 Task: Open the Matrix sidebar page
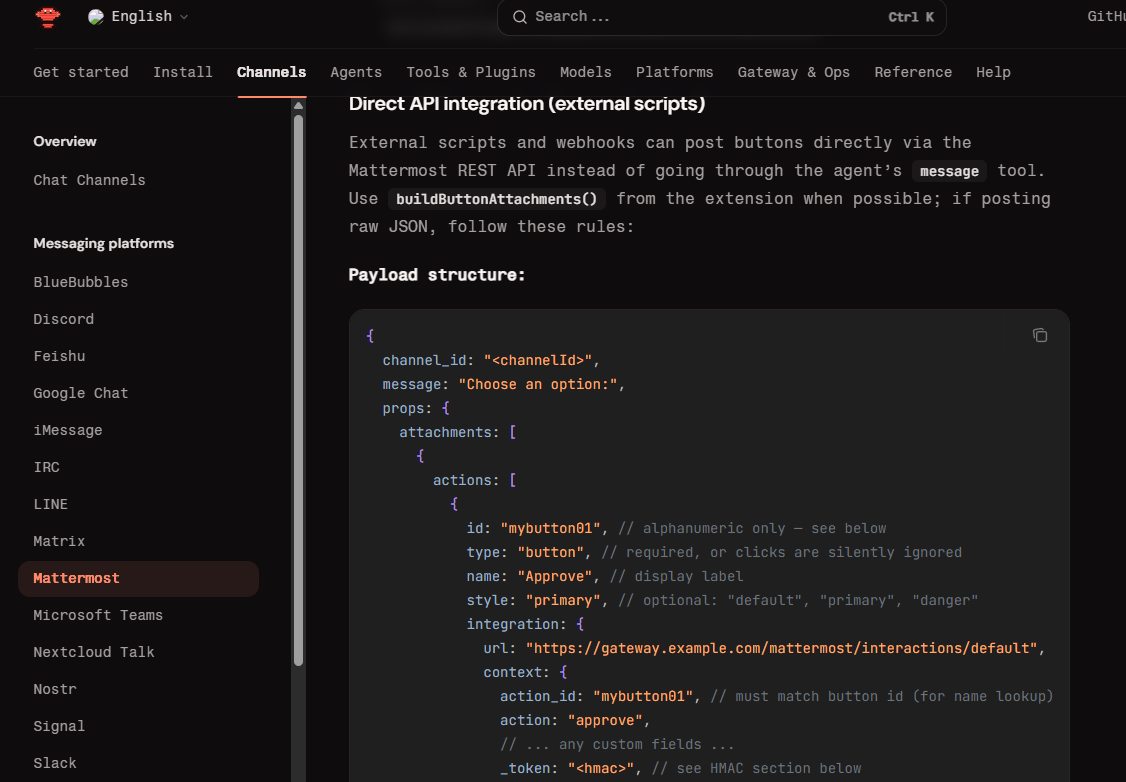pos(59,541)
